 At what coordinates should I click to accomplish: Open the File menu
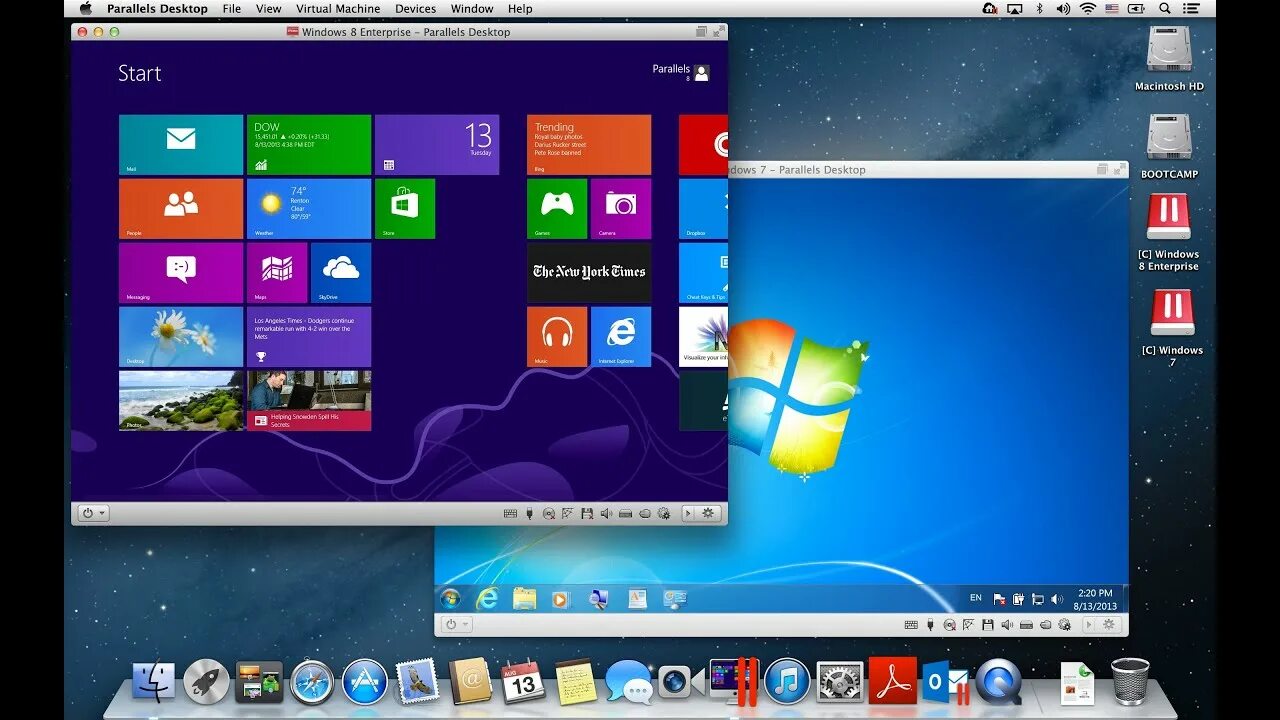(232, 9)
